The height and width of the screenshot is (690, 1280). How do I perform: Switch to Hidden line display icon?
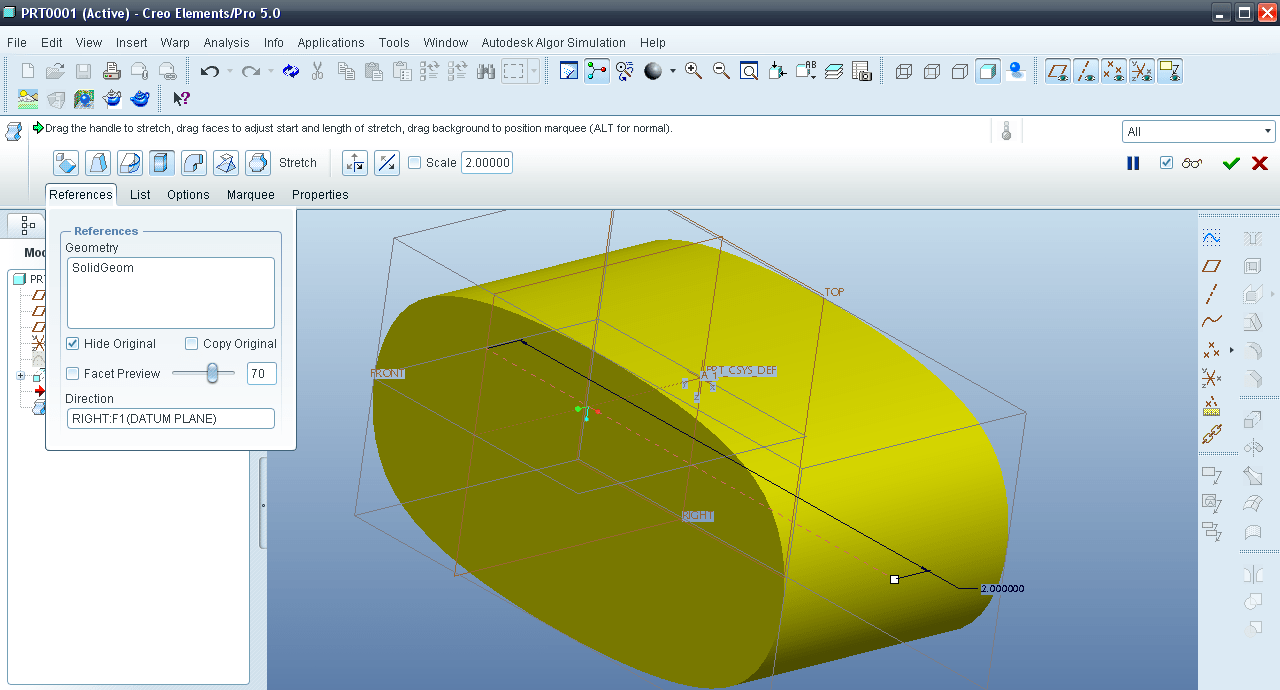(932, 71)
